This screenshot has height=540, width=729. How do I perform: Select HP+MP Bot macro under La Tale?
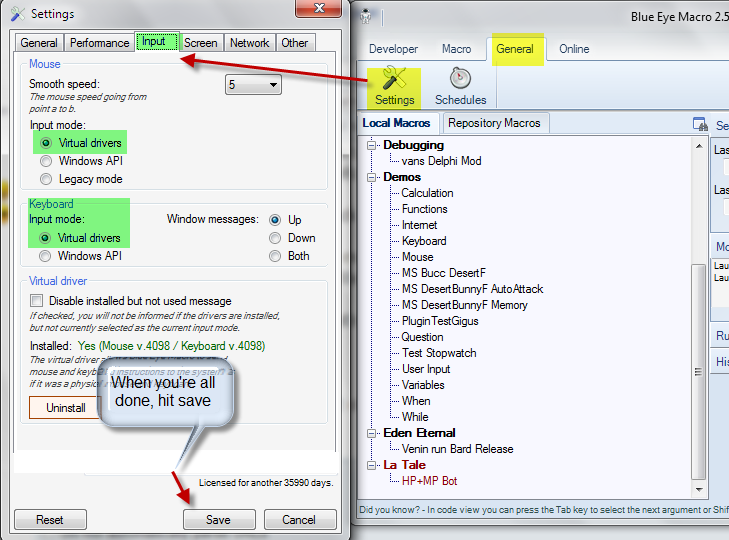[x=429, y=481]
